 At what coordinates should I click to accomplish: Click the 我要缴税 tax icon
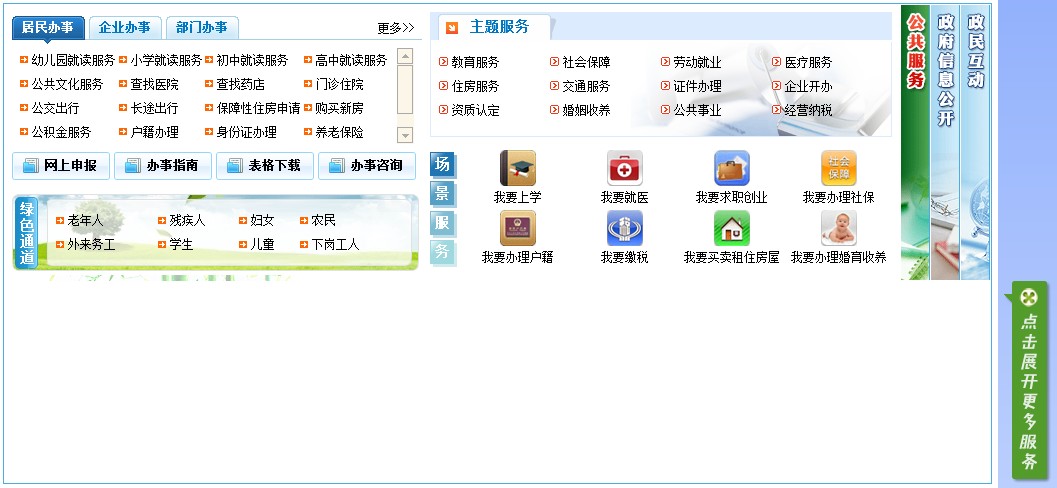(624, 228)
